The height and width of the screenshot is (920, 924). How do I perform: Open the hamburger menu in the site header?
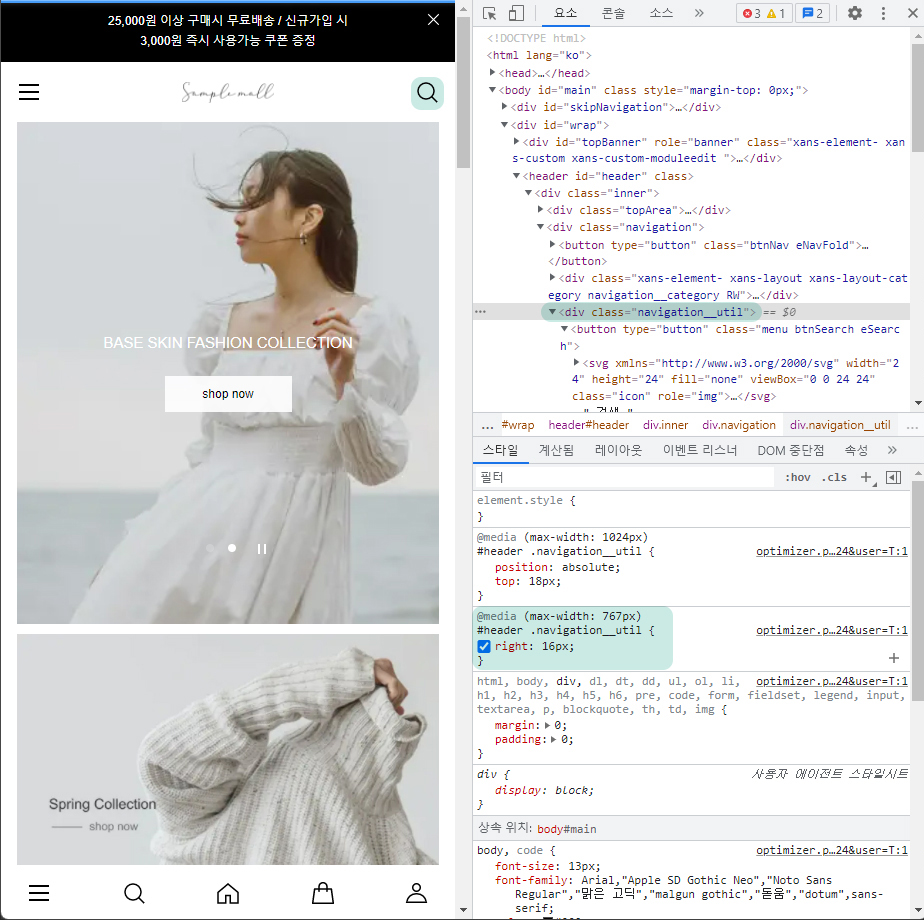[x=29, y=92]
